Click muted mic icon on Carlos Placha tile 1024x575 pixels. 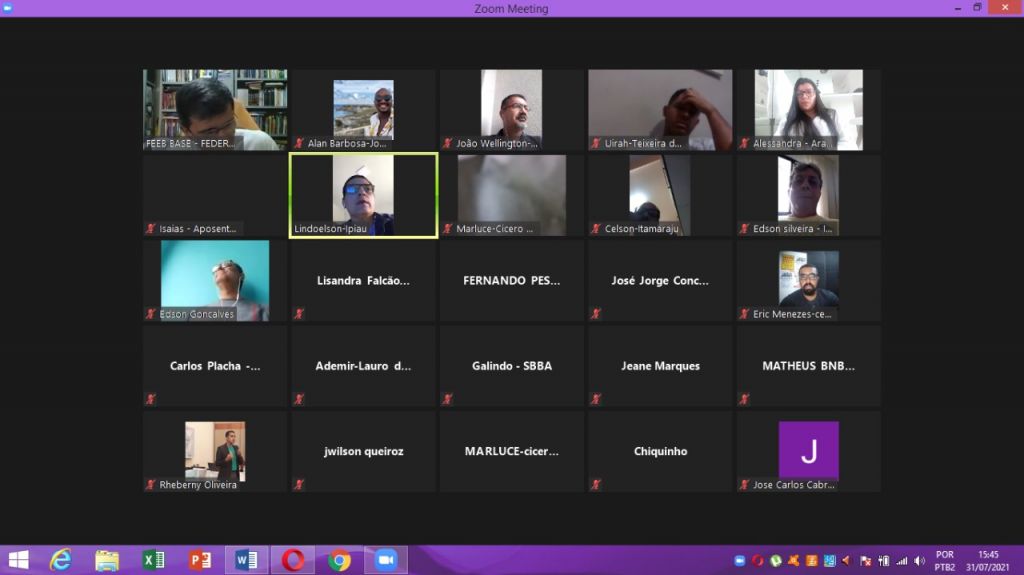click(x=151, y=399)
